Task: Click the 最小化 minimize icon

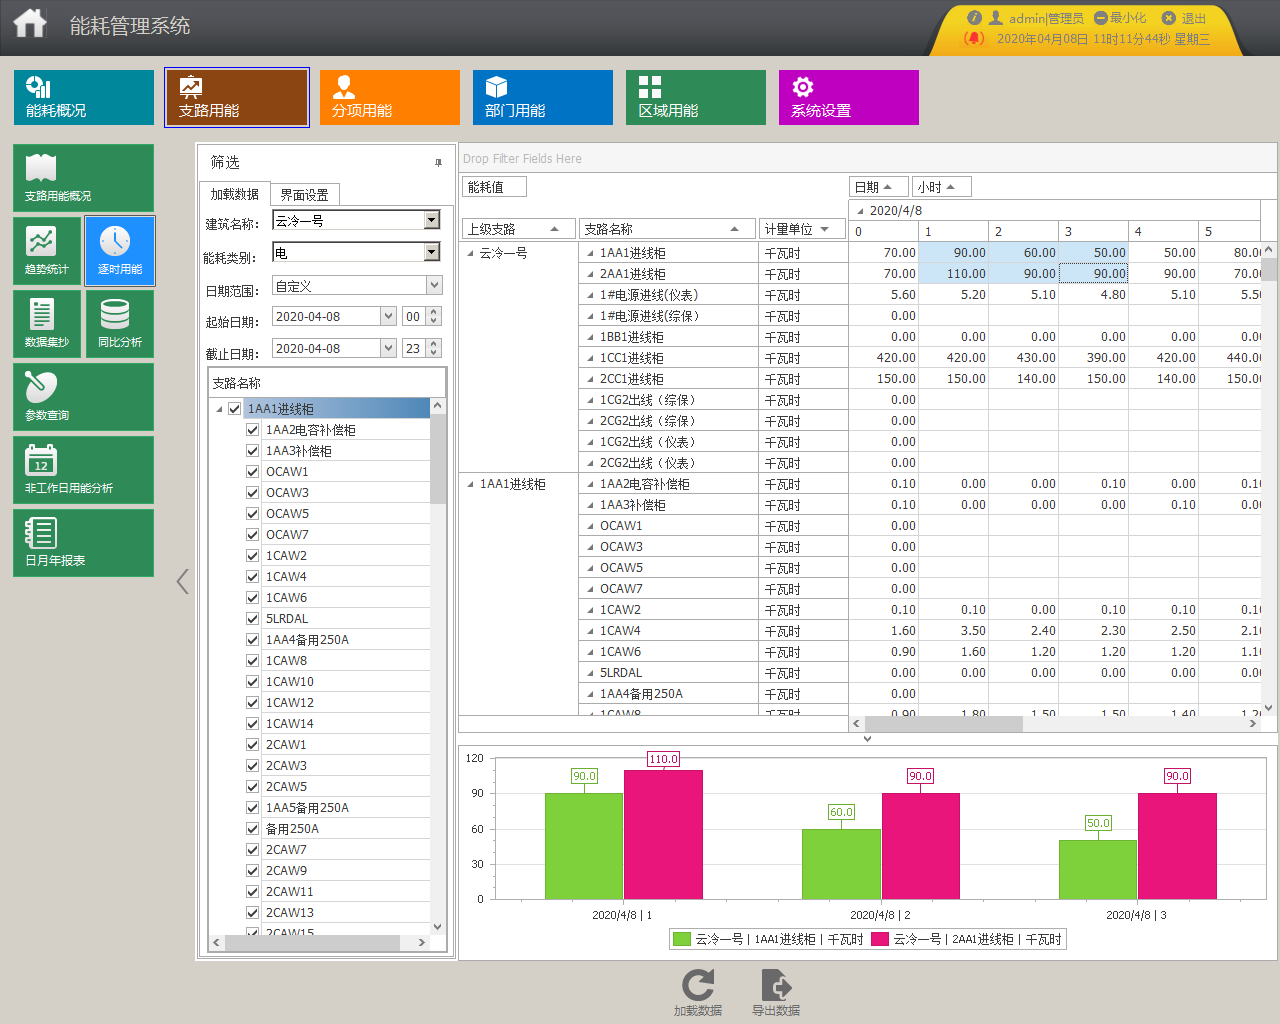Action: tap(1100, 18)
